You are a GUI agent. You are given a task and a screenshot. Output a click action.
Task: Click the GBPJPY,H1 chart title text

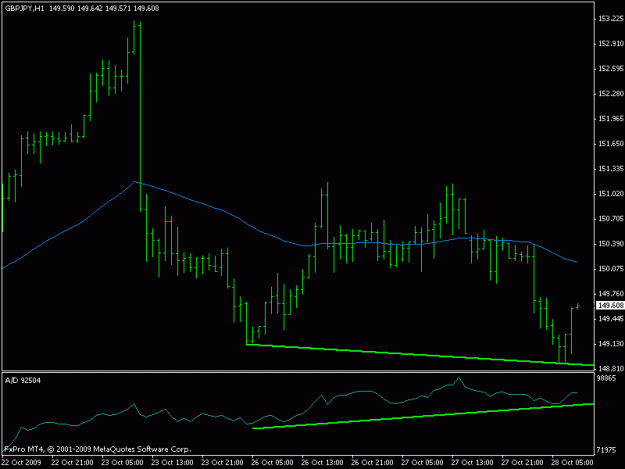click(x=24, y=8)
